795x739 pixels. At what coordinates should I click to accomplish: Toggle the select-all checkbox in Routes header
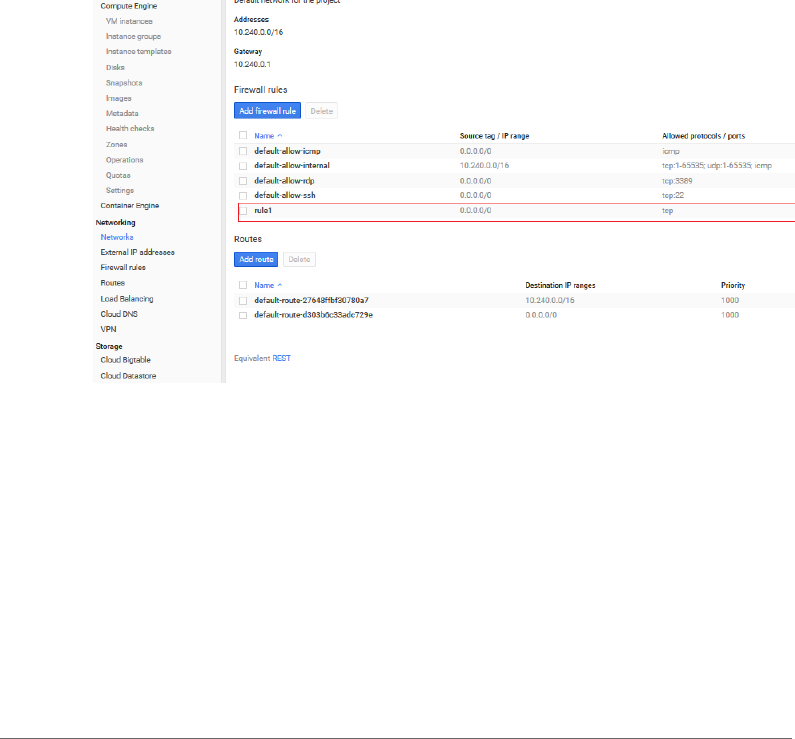(243, 285)
